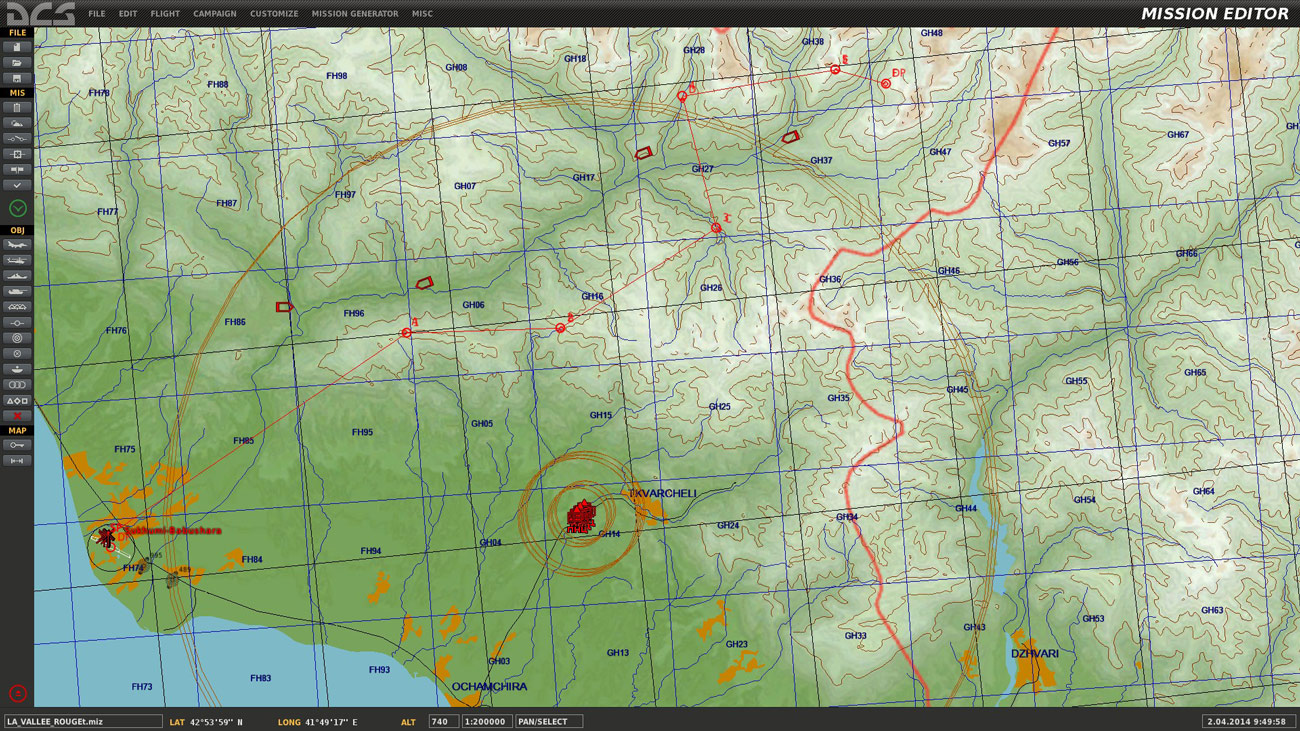Open the FILE menu
The height and width of the screenshot is (731, 1300).
click(96, 14)
